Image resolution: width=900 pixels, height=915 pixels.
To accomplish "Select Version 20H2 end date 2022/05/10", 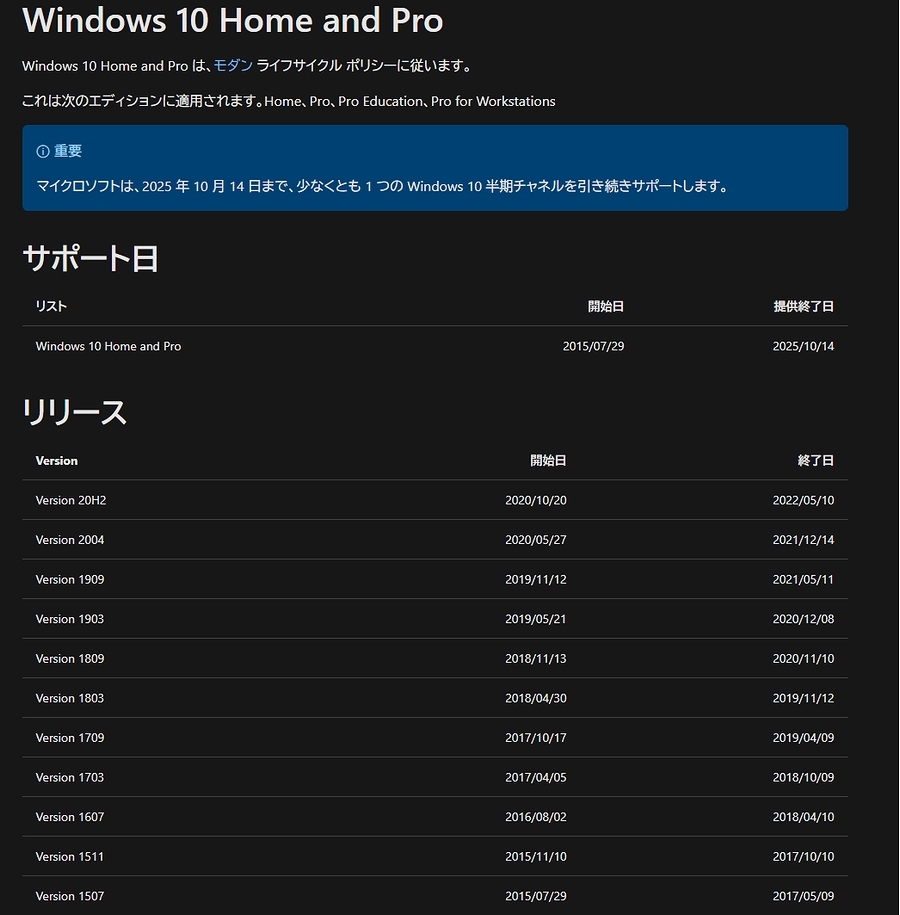I will click(x=803, y=500).
